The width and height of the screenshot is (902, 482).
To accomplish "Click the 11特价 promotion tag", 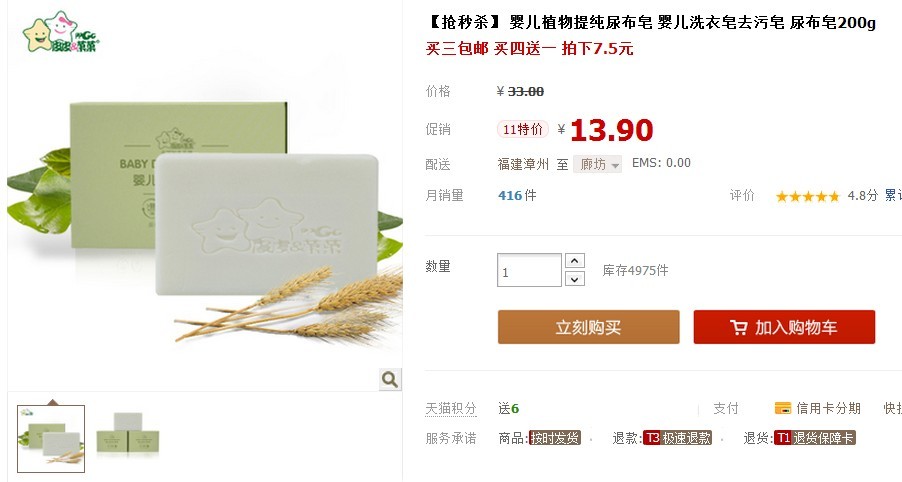I will pos(522,129).
